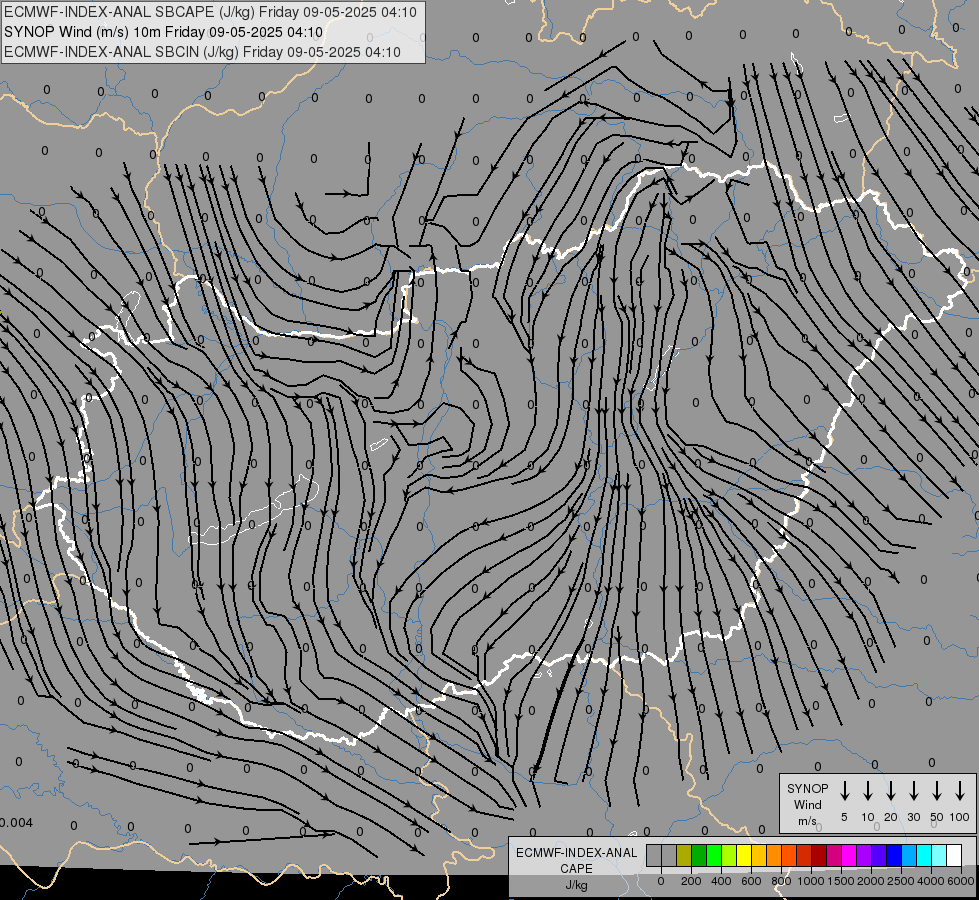This screenshot has width=979, height=900.
Task: Click the 600 tick label on color scale
Action: click(x=751, y=881)
